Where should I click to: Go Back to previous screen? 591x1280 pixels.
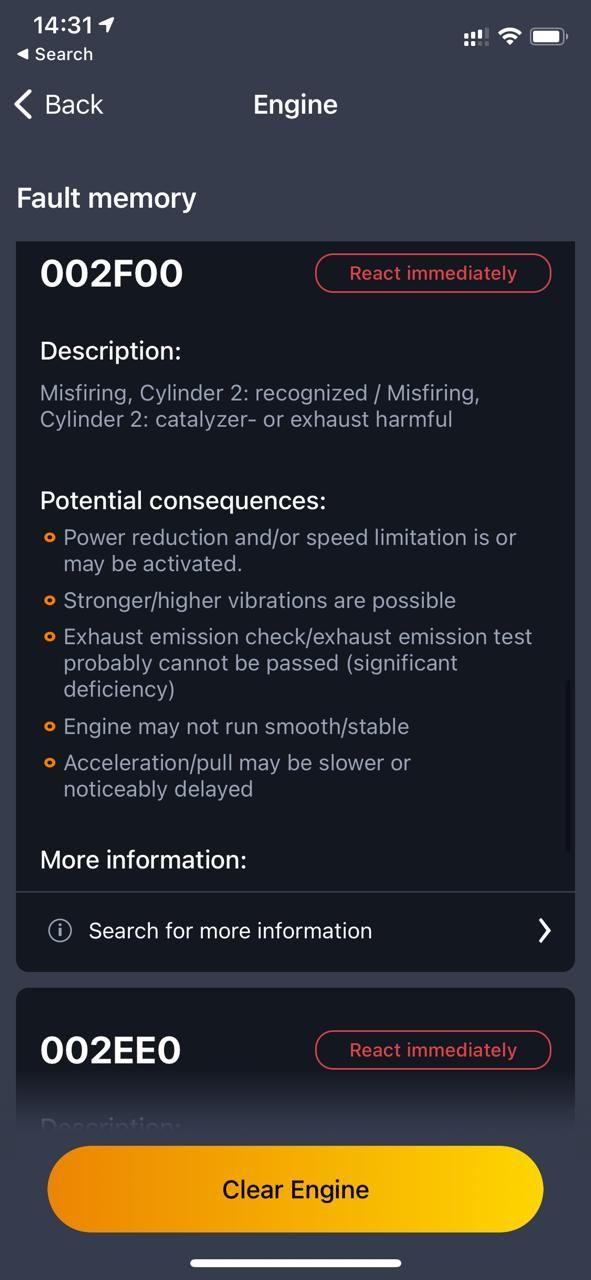pyautogui.click(x=60, y=104)
